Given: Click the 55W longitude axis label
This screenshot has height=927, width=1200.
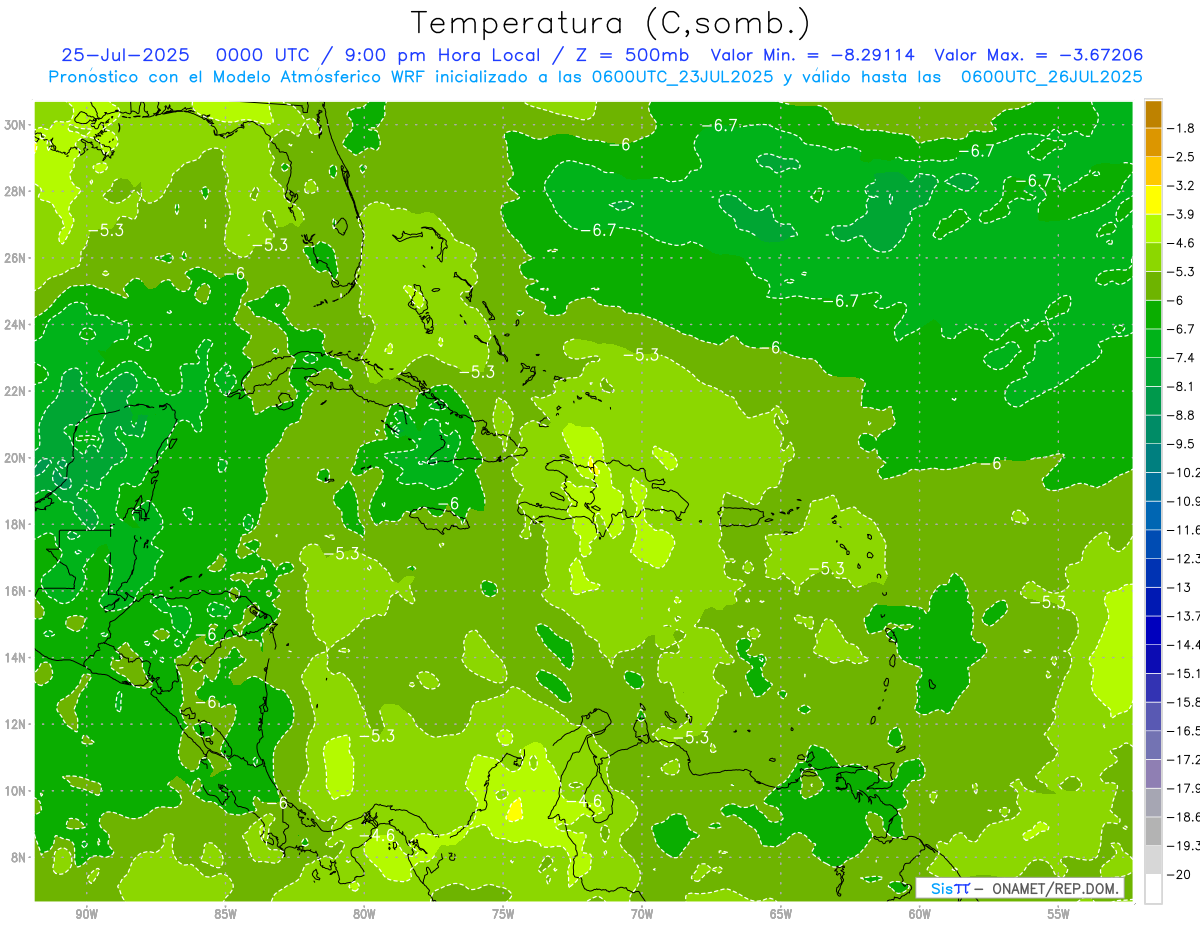Looking at the screenshot, I should [x=1059, y=914].
